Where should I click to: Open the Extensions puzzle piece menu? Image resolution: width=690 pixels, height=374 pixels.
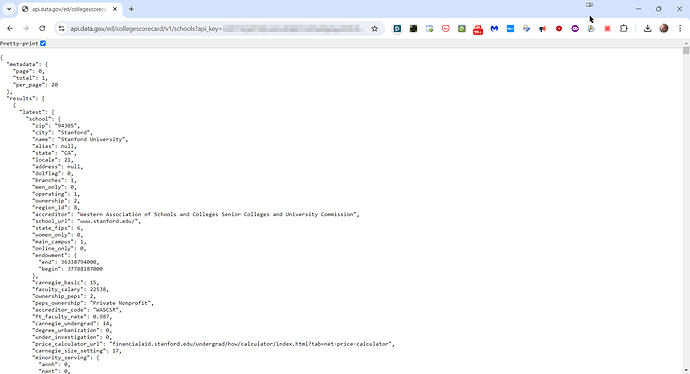coord(624,29)
